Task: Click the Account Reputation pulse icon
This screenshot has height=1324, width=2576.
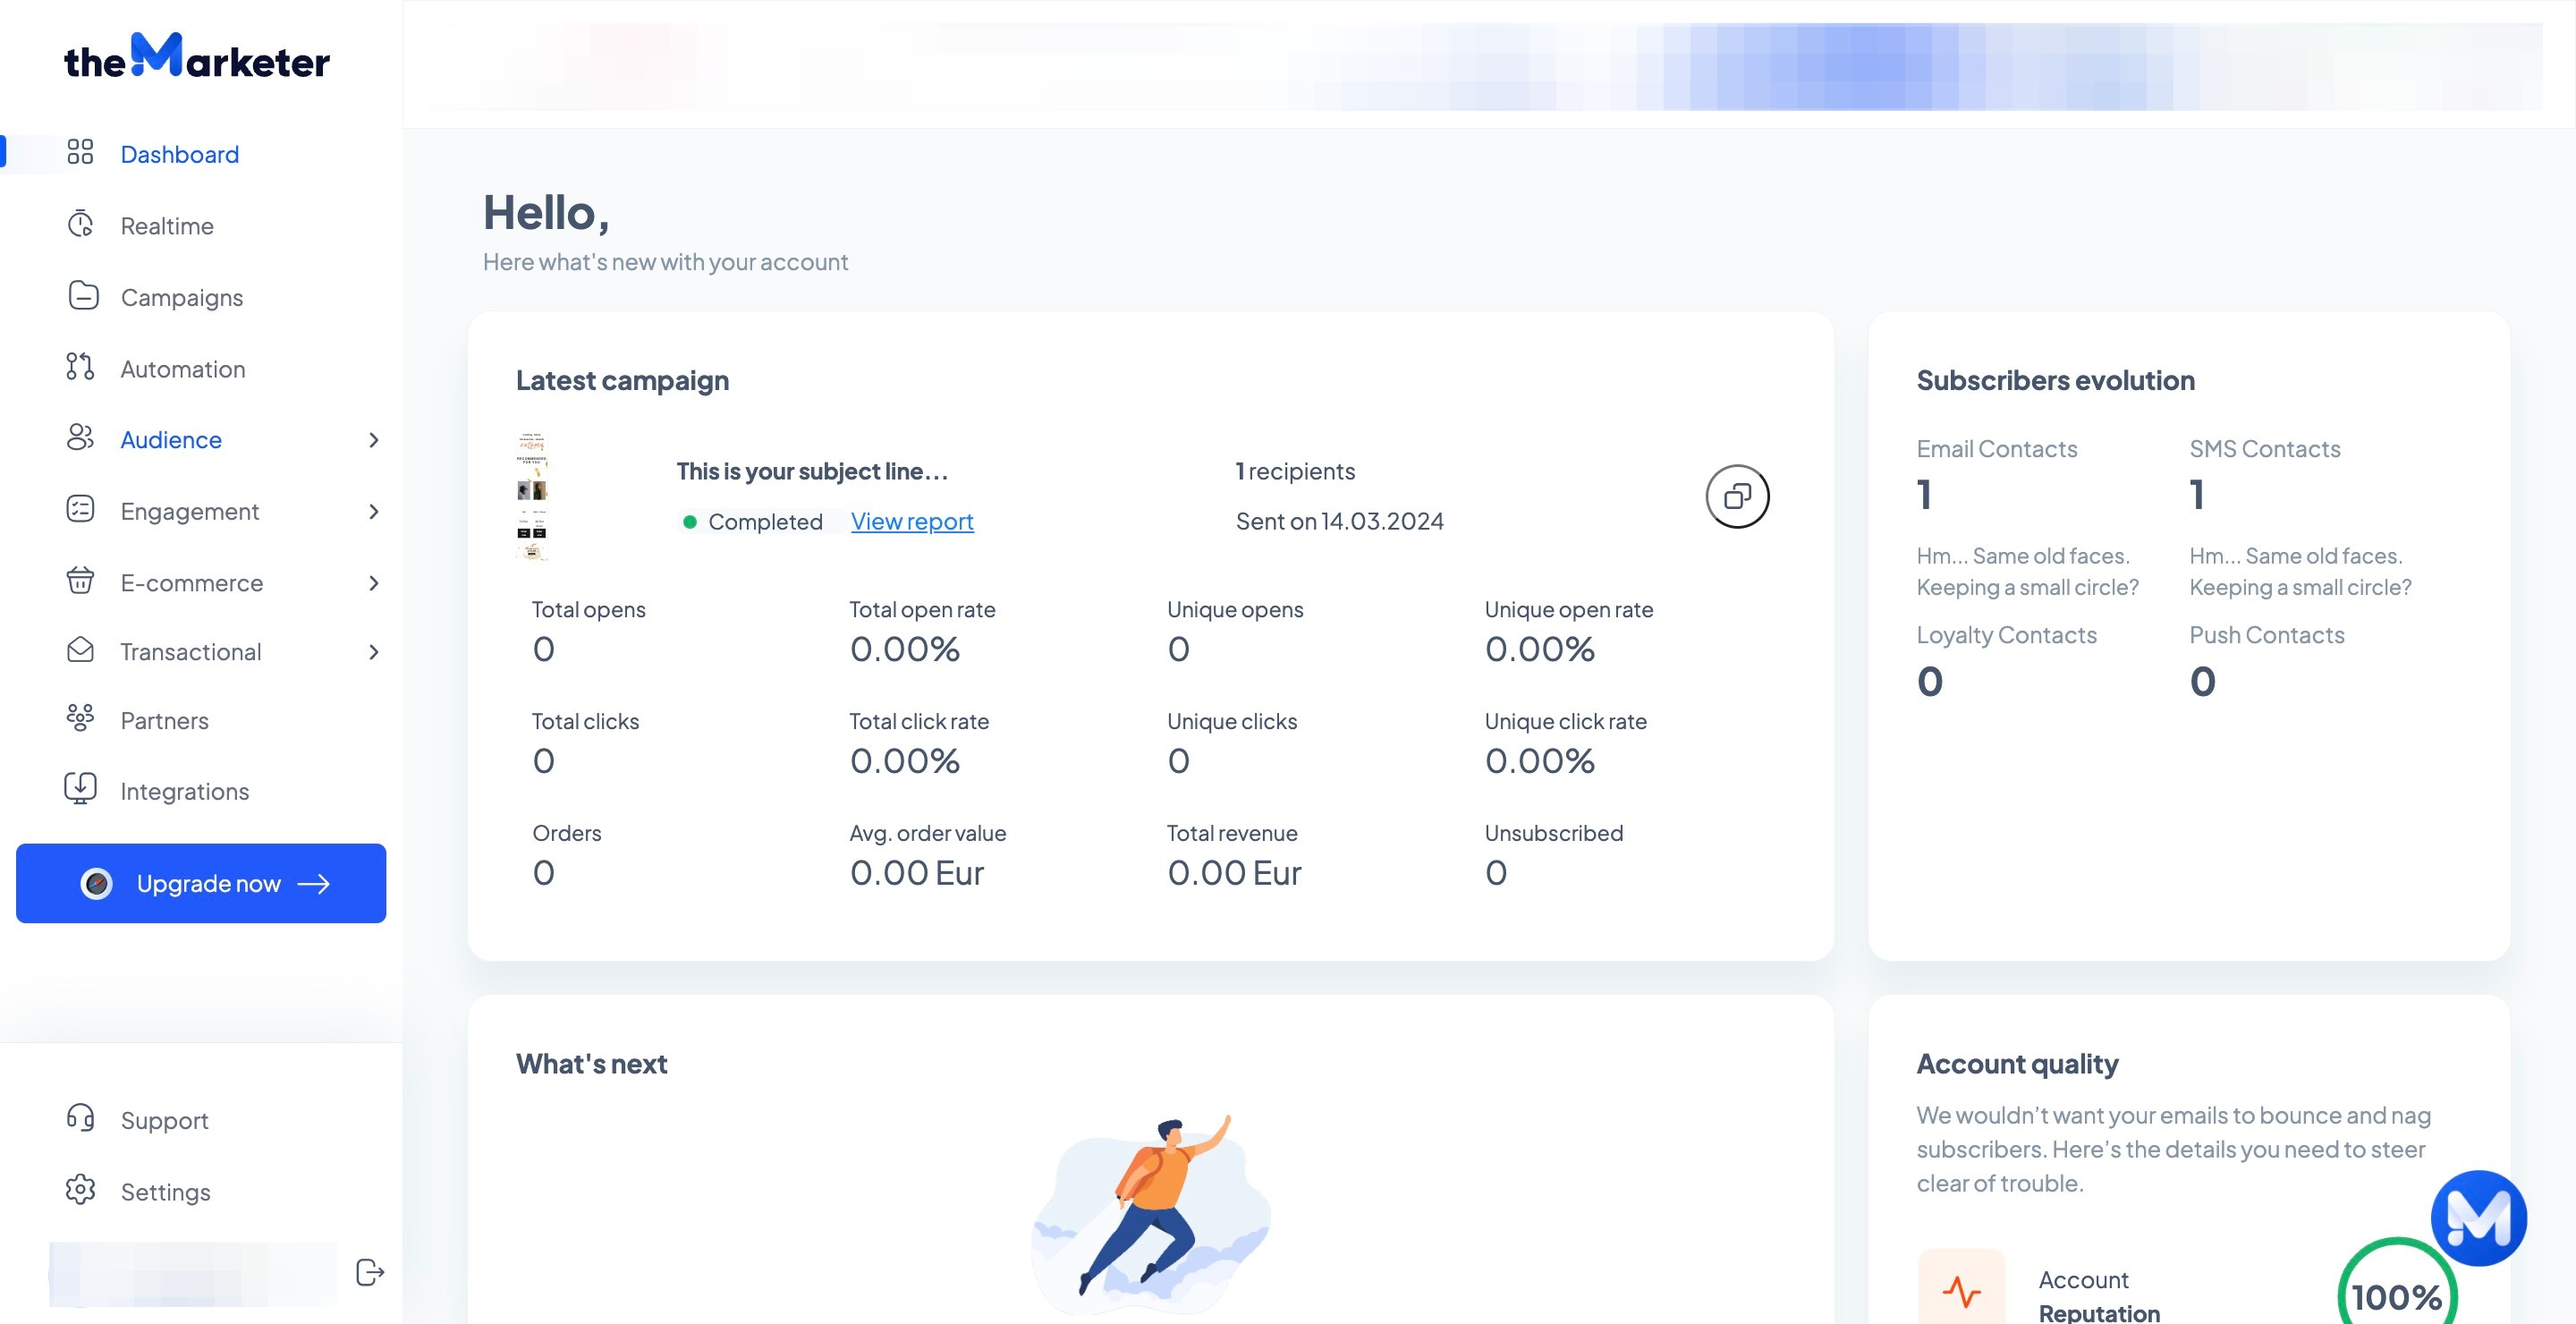Action: click(1961, 1291)
